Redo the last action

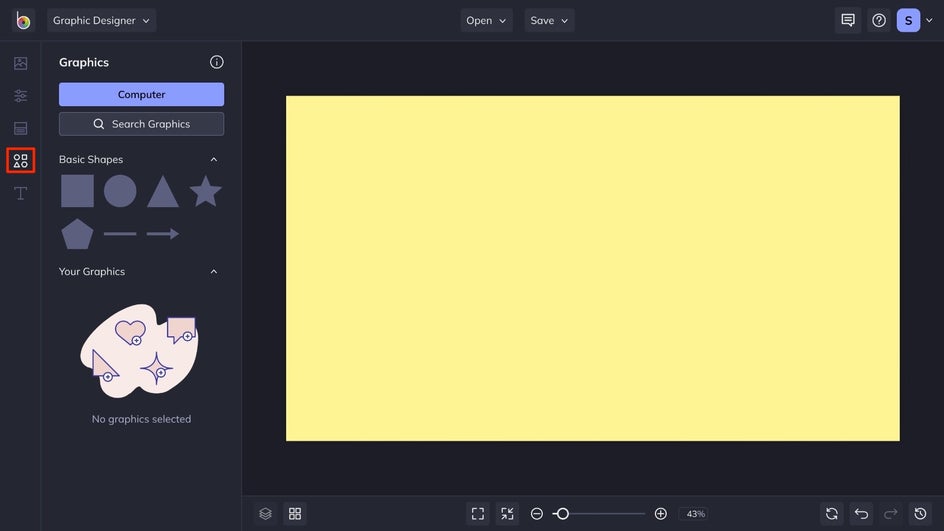[x=891, y=514]
